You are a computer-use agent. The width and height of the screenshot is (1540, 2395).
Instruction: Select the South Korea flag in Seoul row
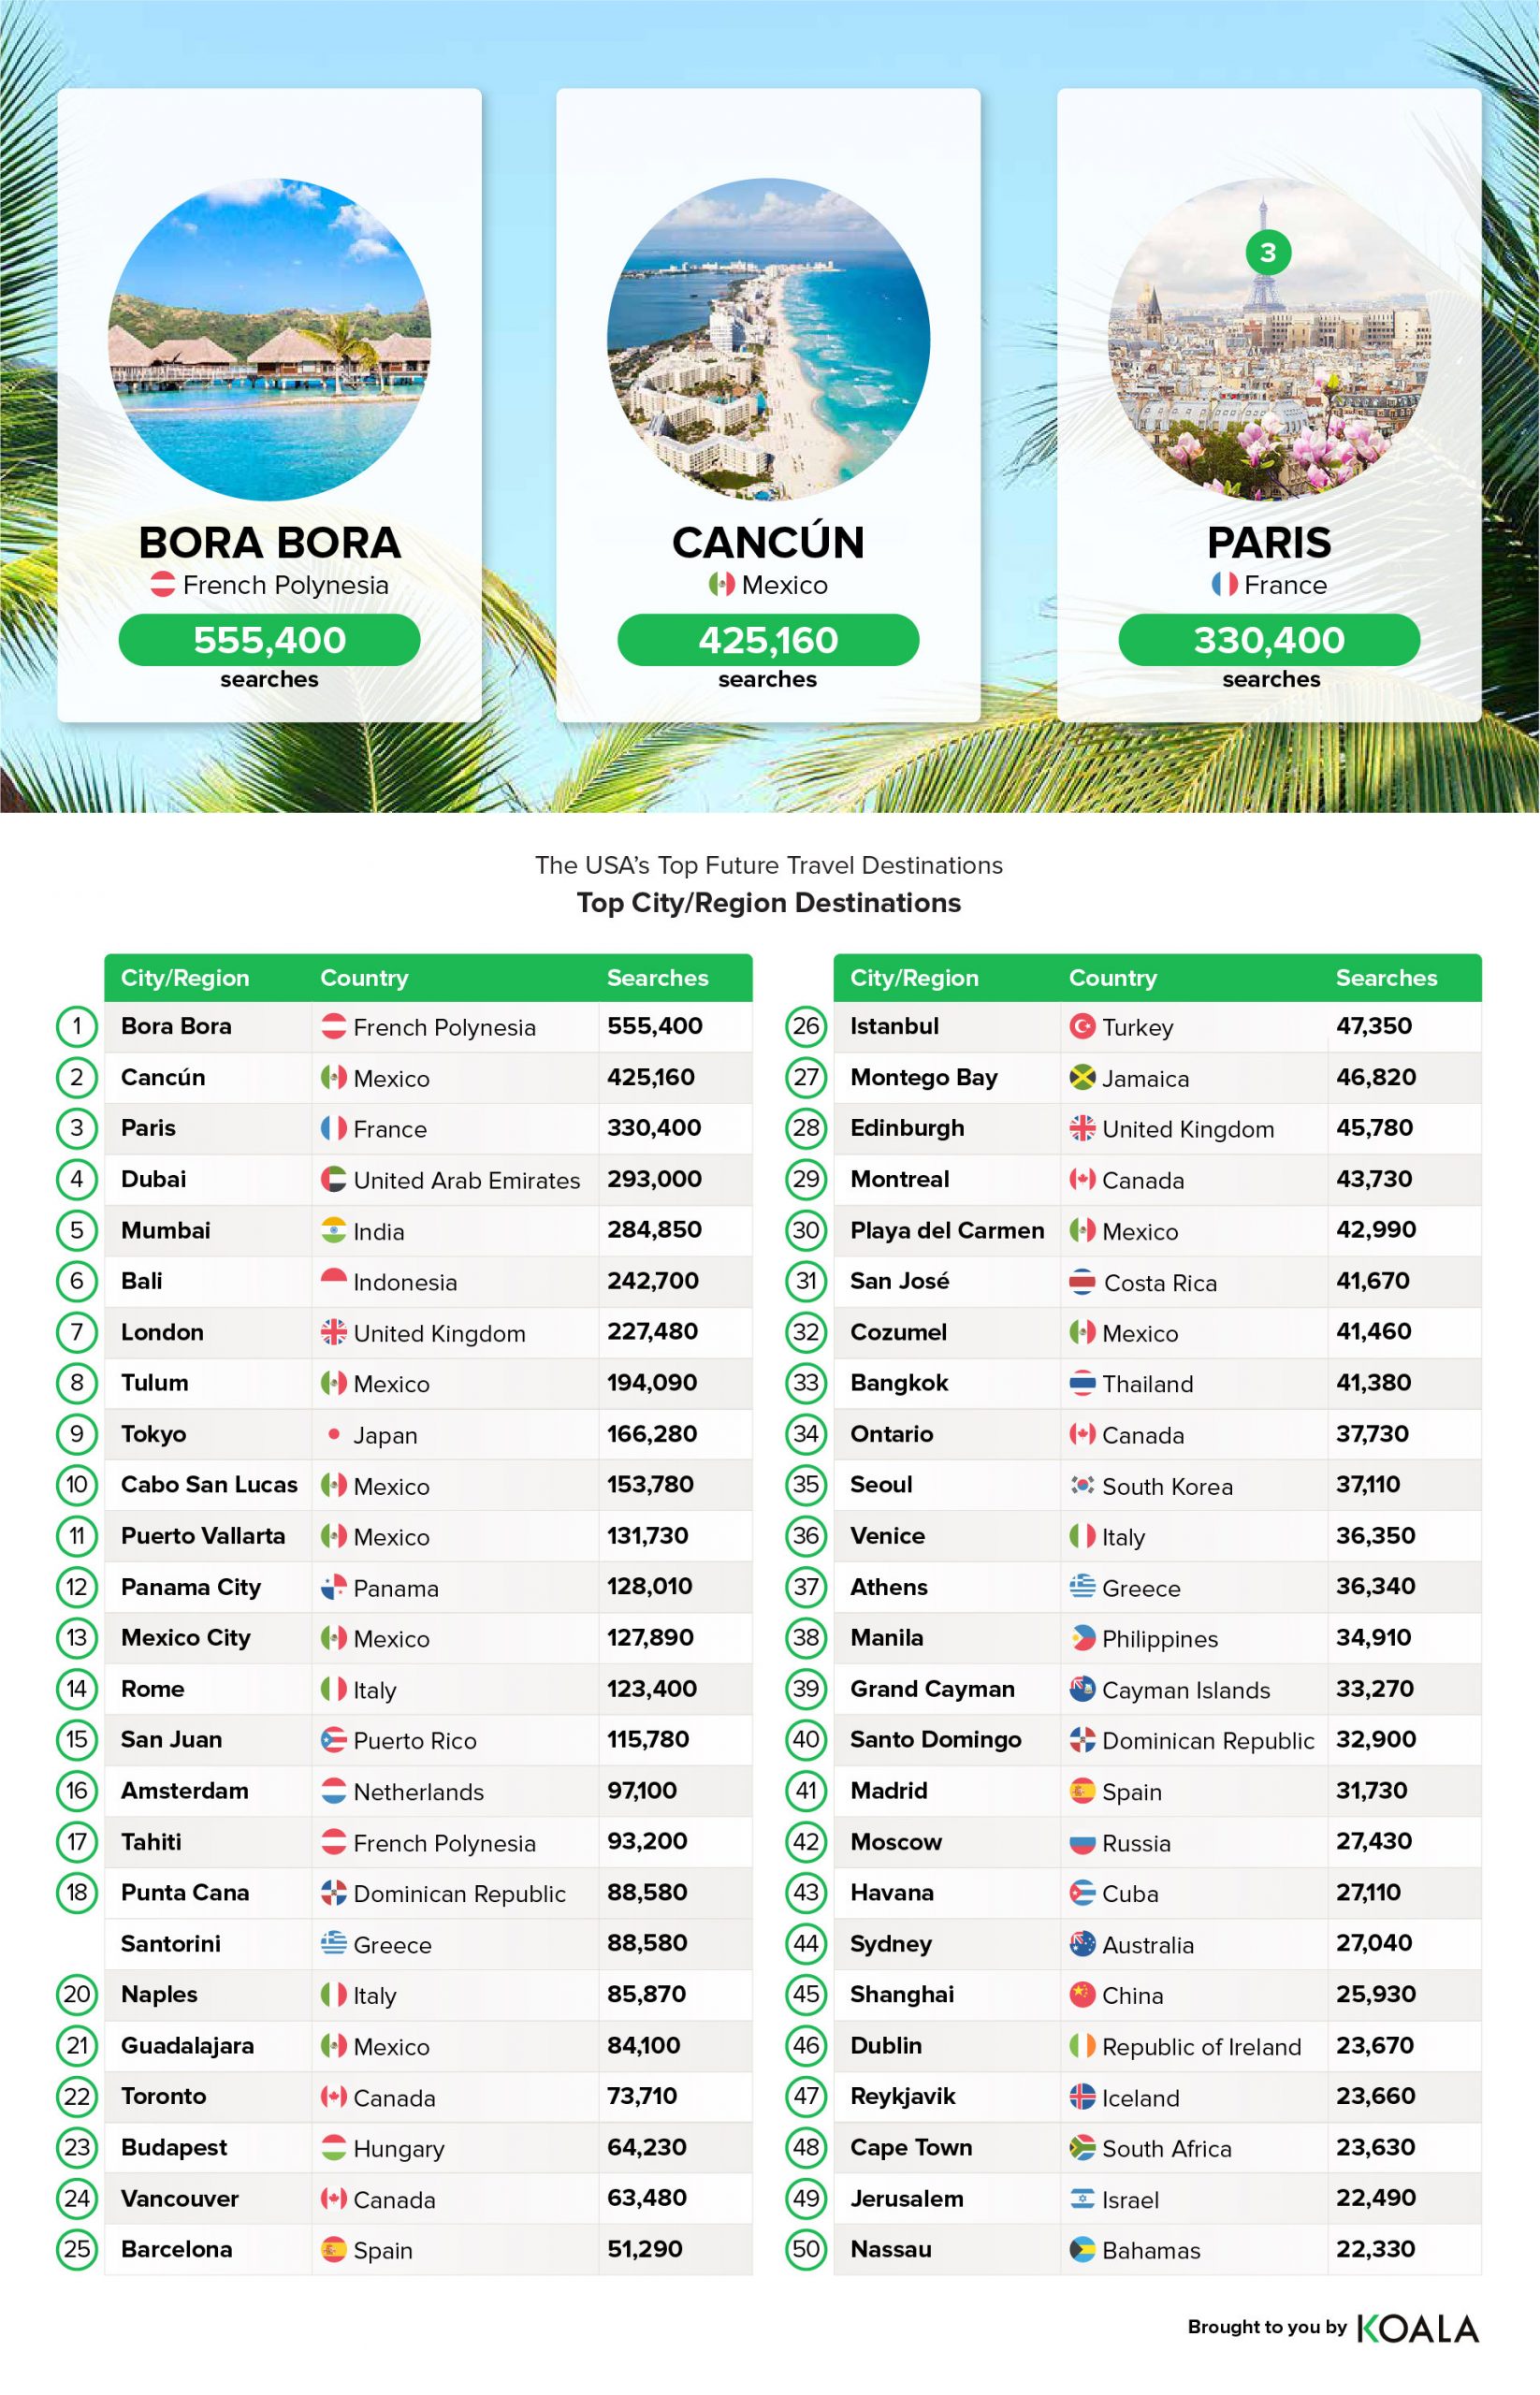(x=1082, y=1485)
